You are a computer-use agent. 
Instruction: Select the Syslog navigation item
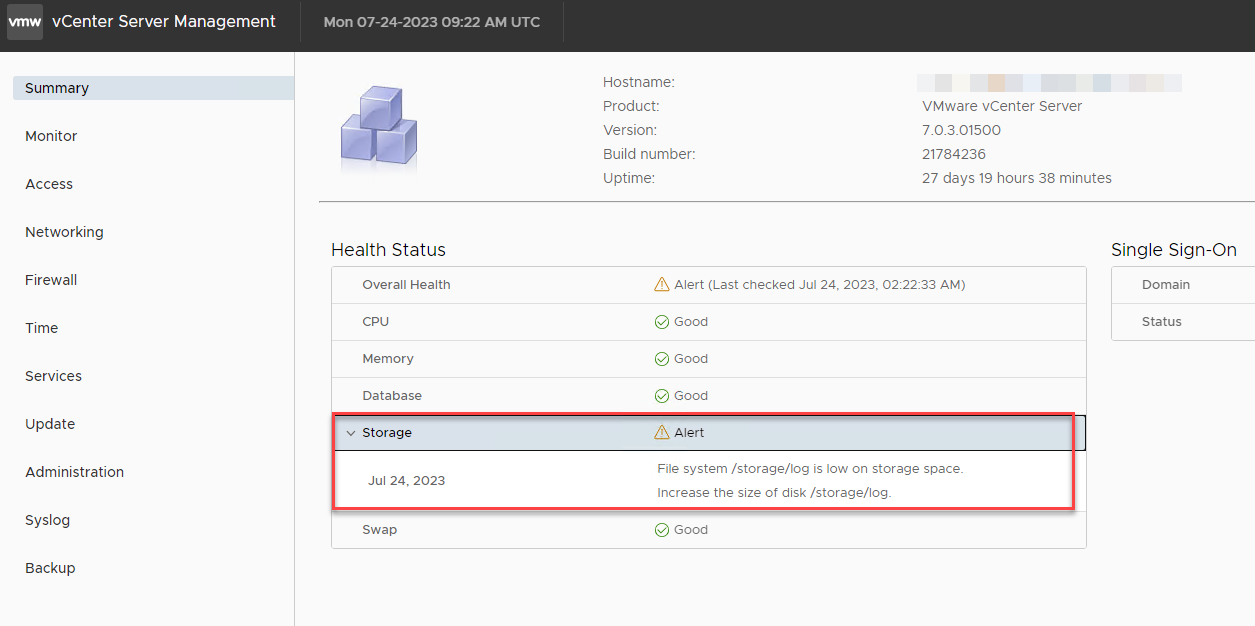(x=47, y=520)
